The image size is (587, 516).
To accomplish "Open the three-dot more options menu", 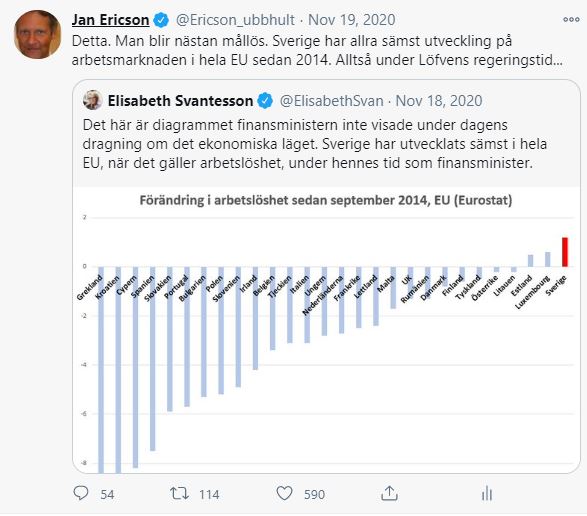I will pos(571,19).
